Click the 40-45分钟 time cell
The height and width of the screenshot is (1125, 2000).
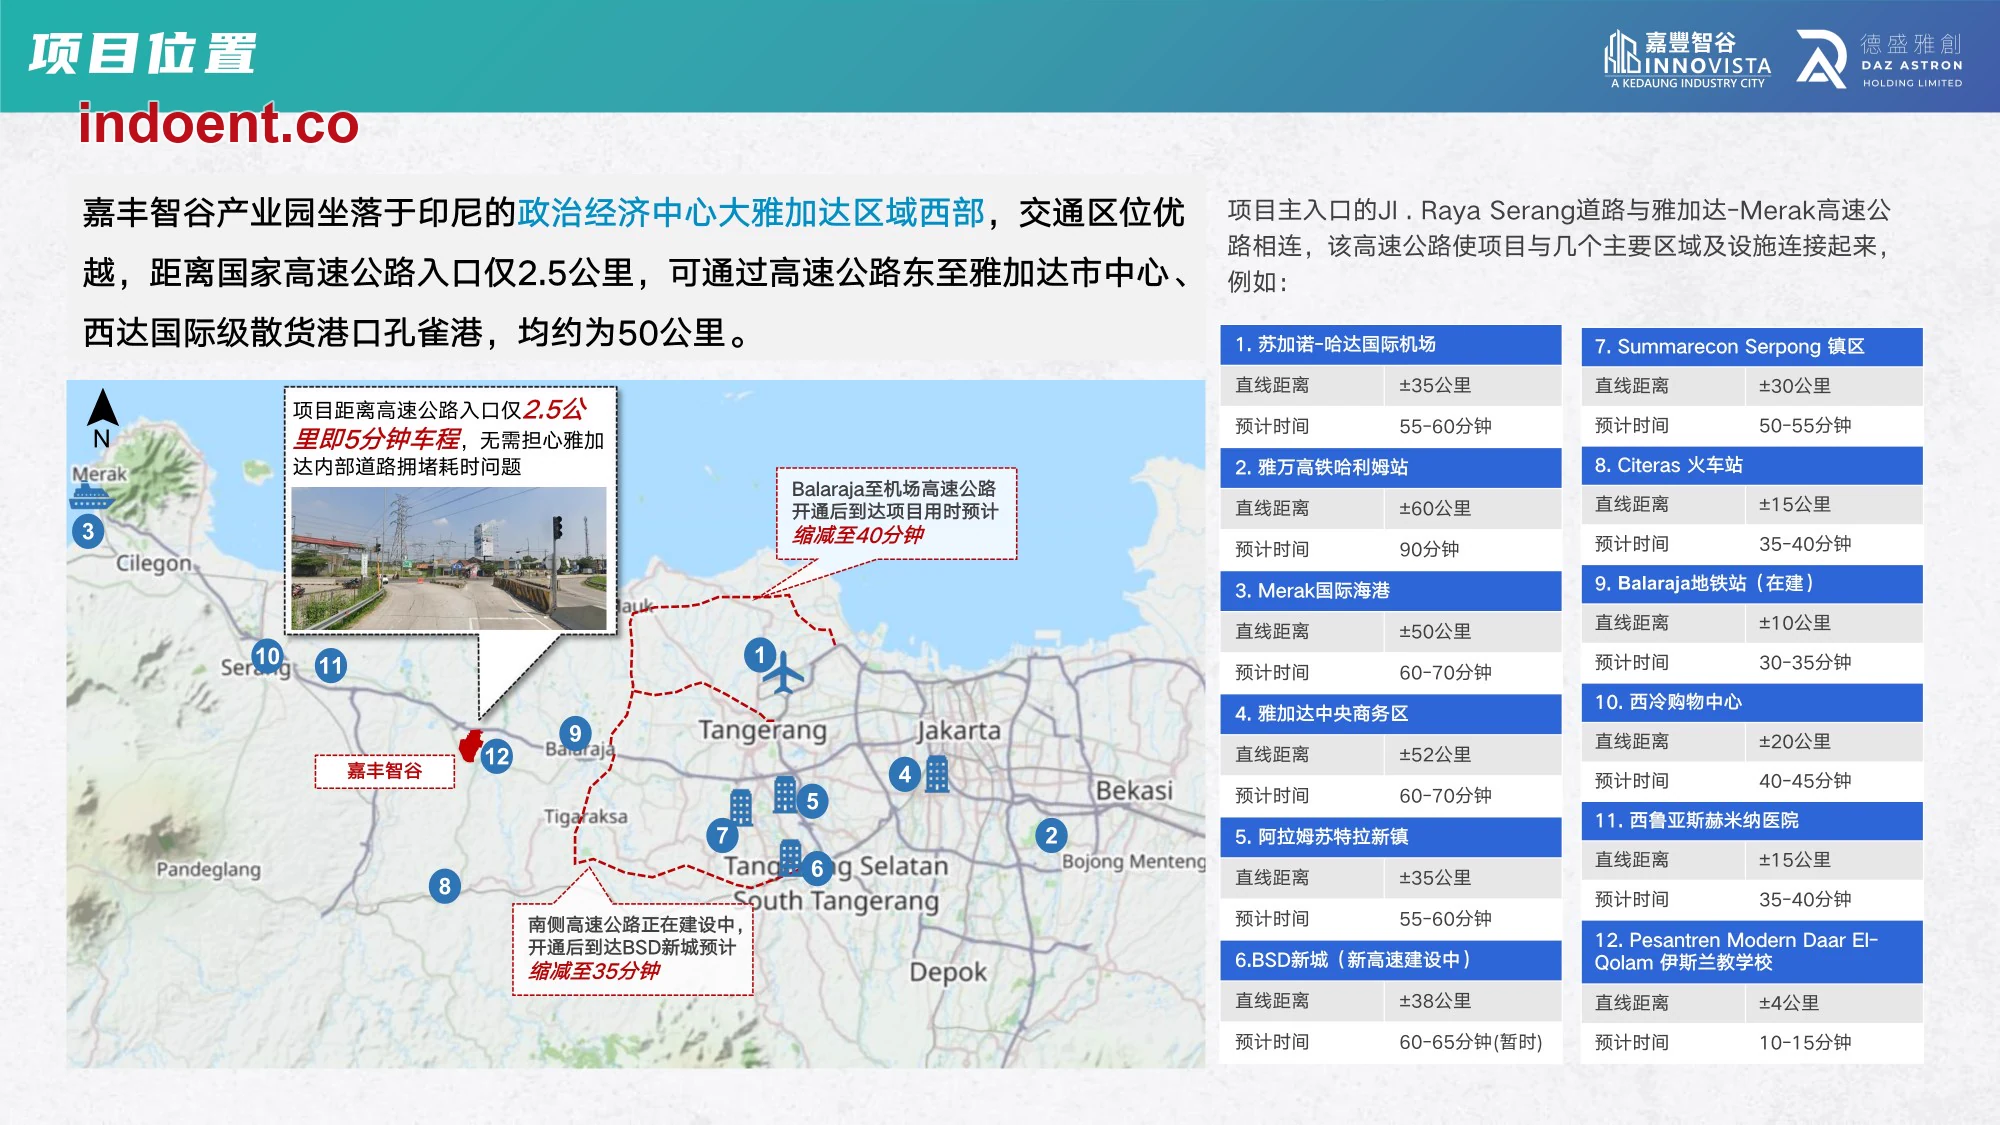[x=1834, y=781]
